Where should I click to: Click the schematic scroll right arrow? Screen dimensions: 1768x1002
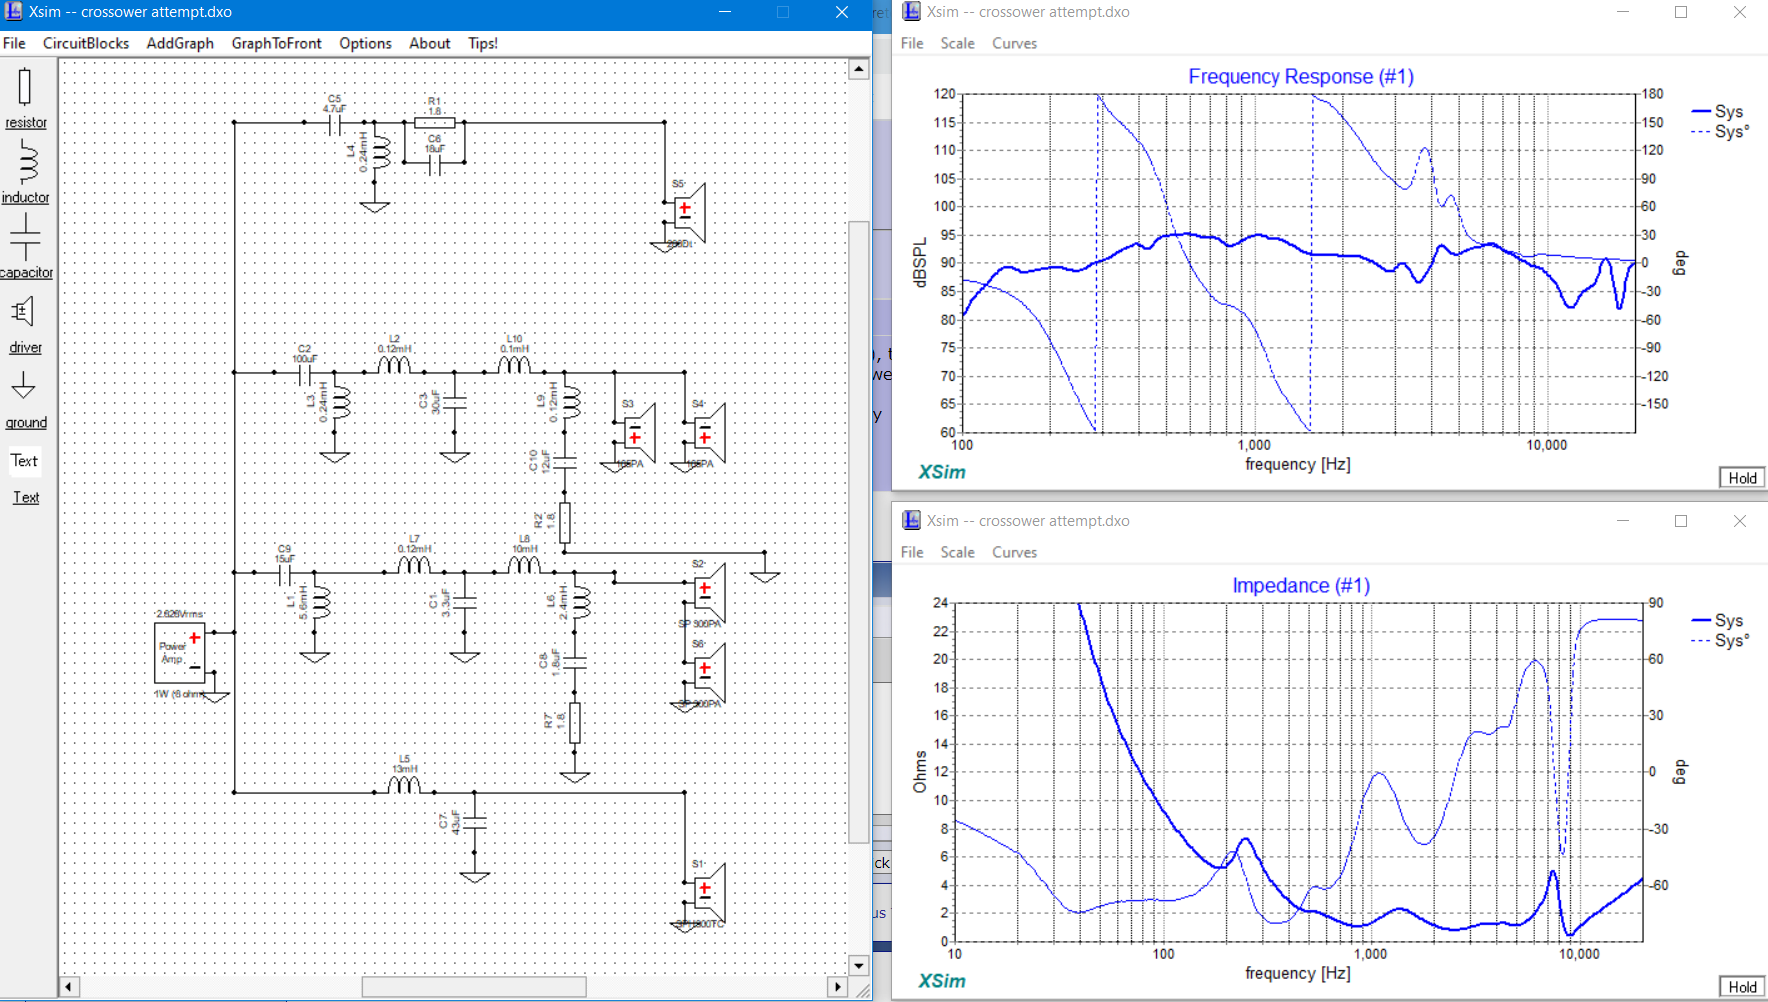(x=838, y=987)
